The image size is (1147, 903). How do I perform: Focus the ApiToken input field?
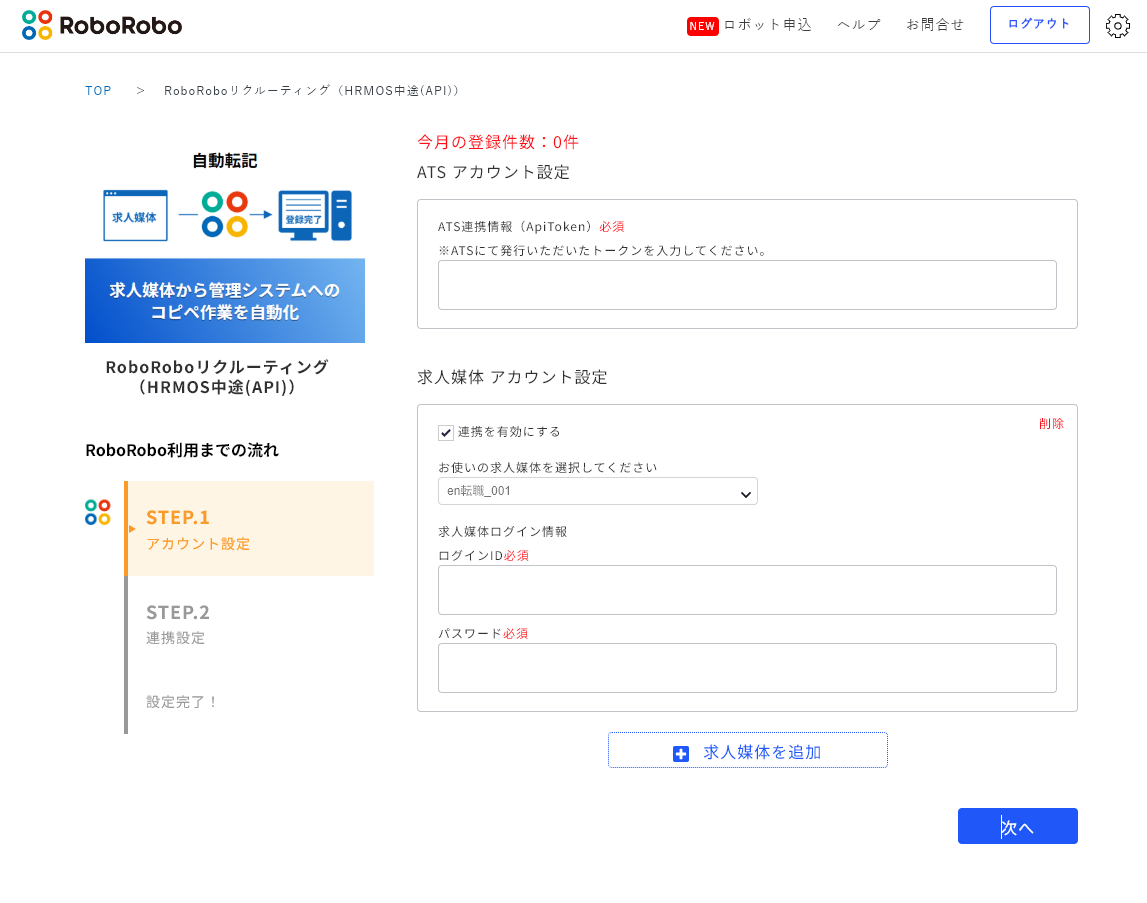click(747, 285)
